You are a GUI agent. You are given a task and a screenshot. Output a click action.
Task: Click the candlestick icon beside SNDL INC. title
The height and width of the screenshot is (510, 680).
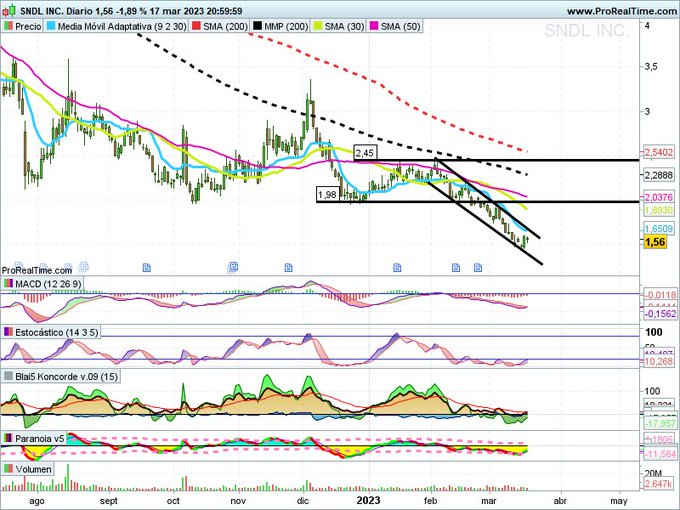[9, 10]
